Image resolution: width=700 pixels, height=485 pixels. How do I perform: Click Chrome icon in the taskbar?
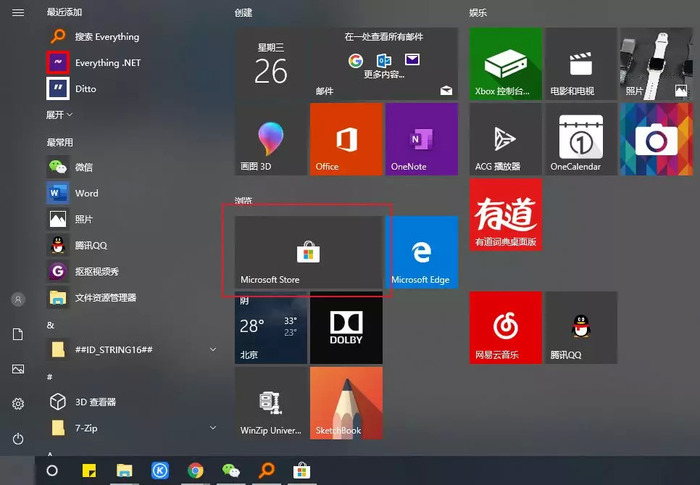[x=195, y=470]
